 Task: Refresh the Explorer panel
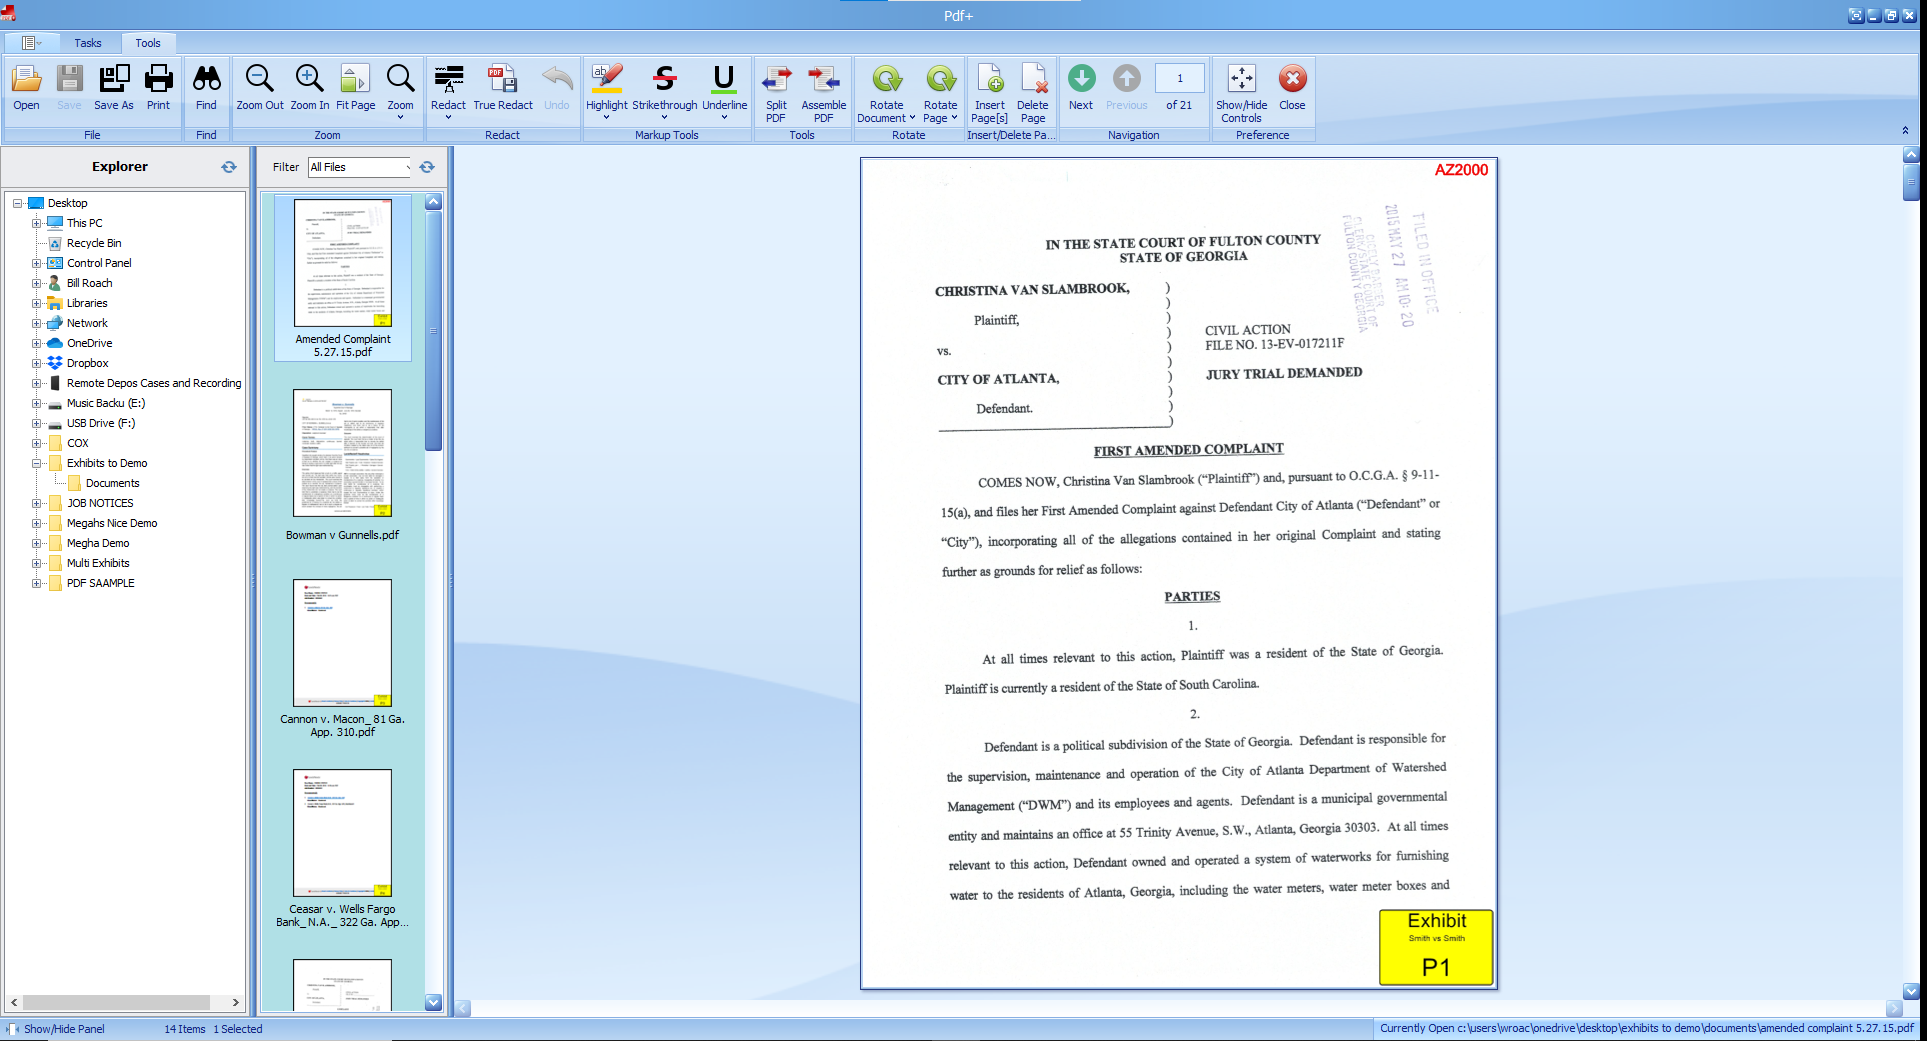[x=229, y=167]
